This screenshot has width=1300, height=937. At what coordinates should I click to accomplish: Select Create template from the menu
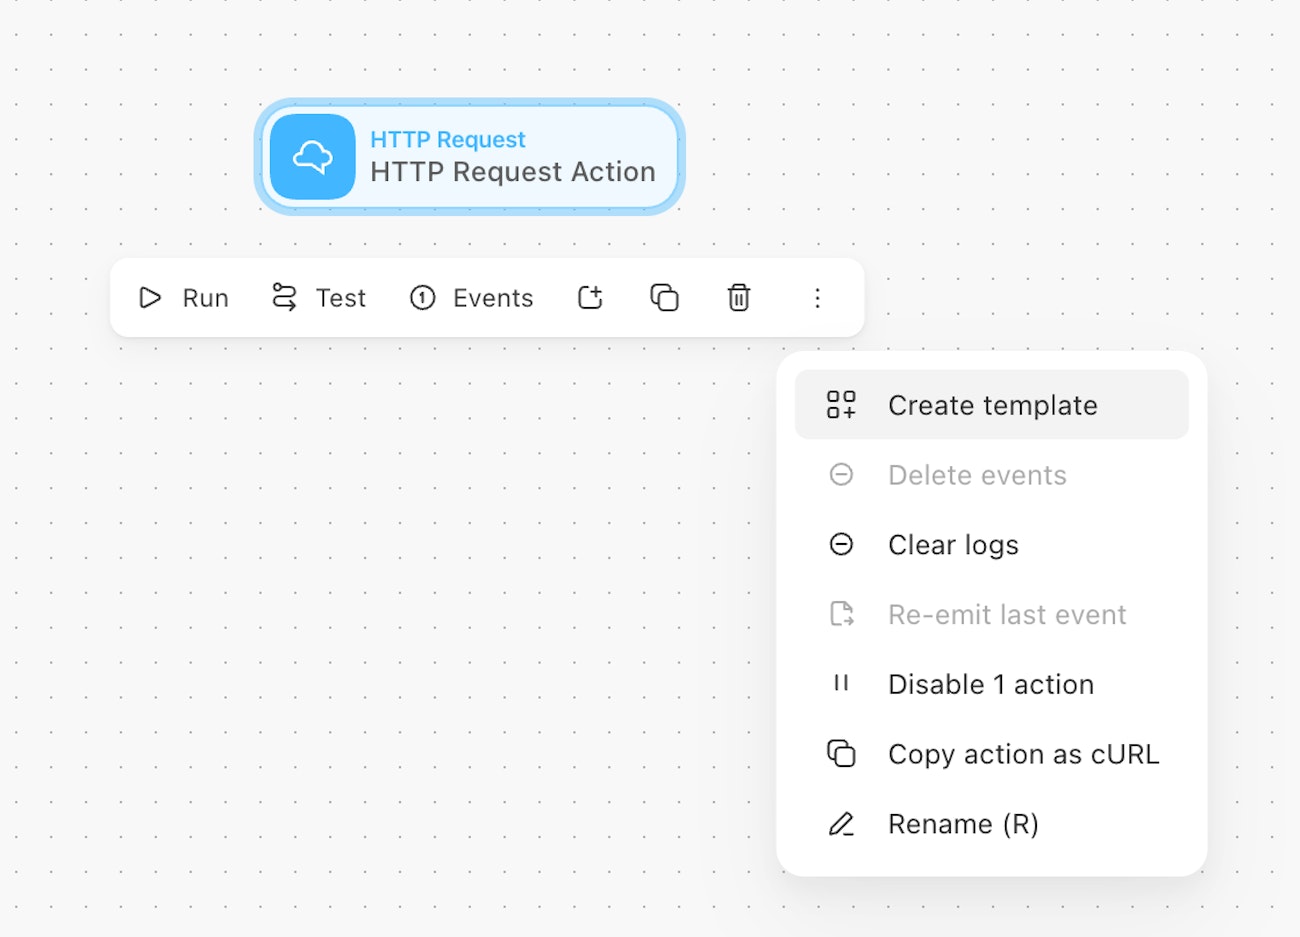coord(992,405)
